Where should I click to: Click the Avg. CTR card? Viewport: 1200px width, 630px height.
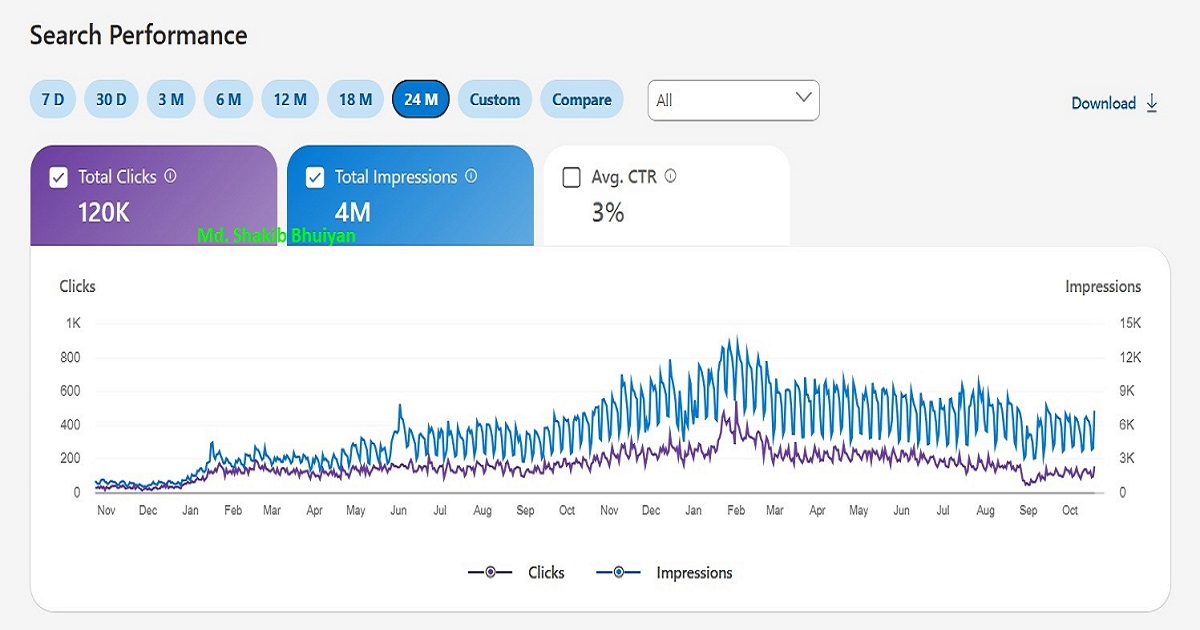[x=667, y=195]
